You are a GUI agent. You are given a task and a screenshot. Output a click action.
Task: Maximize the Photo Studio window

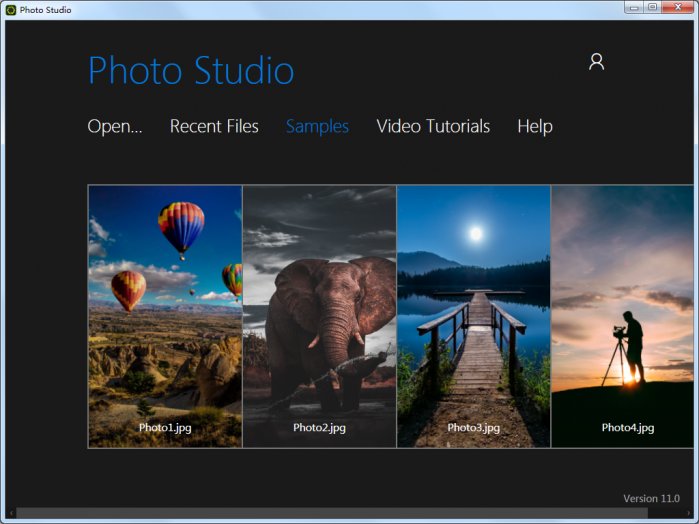pos(653,7)
